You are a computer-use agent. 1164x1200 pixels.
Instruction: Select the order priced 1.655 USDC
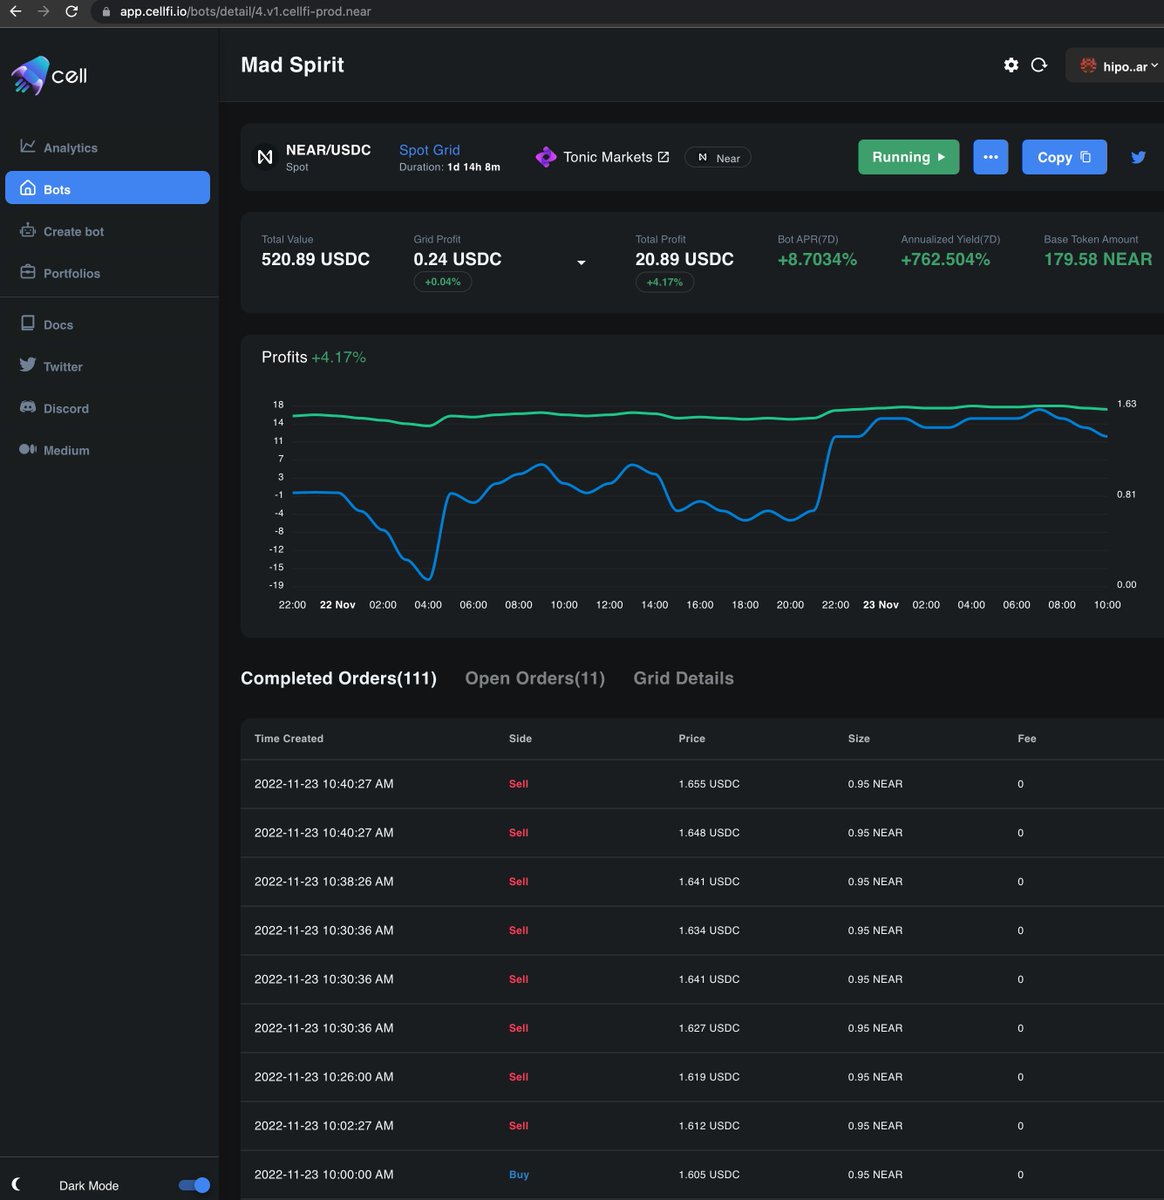(702, 784)
